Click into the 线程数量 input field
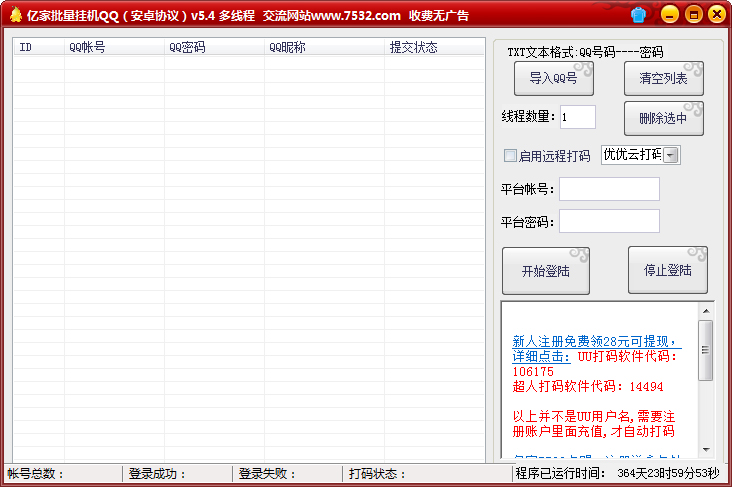 [577, 117]
